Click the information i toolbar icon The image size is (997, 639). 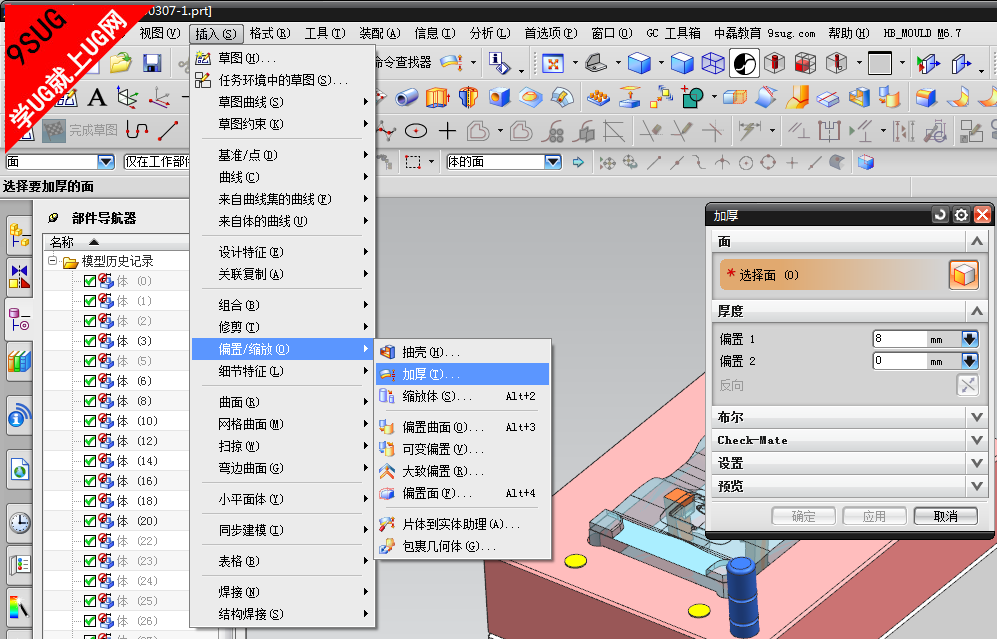point(500,63)
